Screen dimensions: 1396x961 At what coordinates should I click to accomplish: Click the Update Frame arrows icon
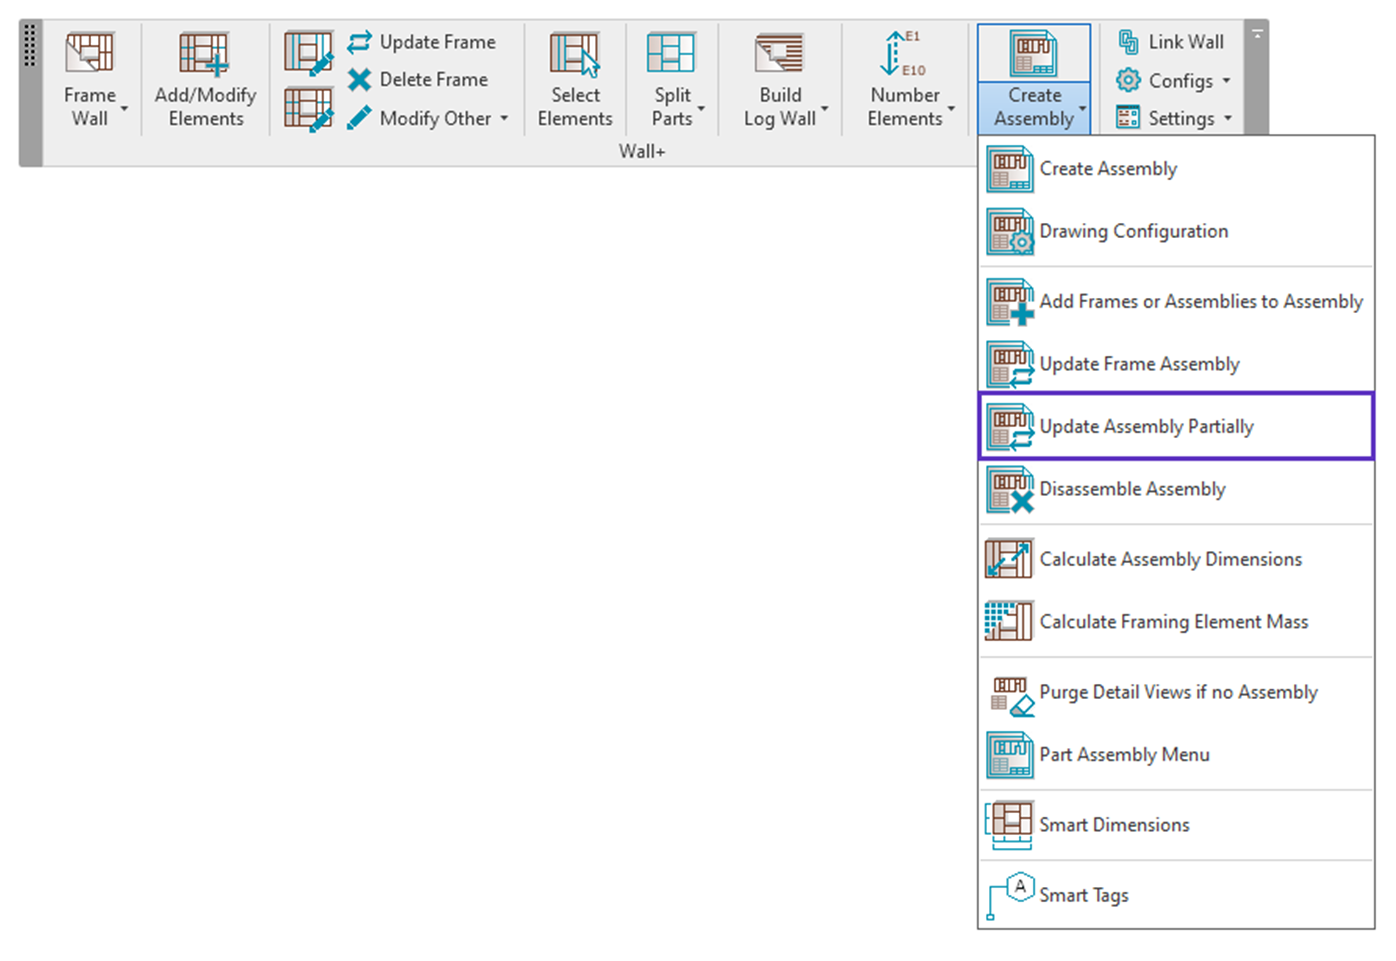360,42
